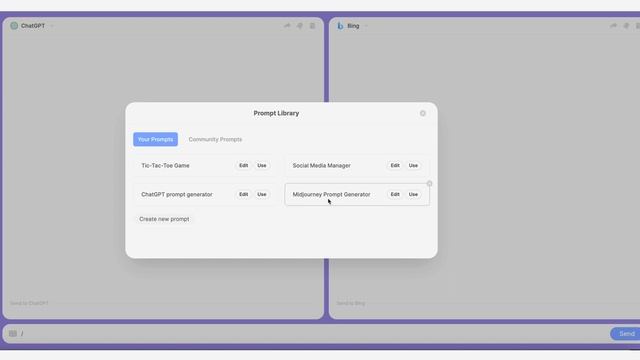Screen dimensions: 640x360
Task: Focus the bottom message input field
Action: tap(314, 333)
